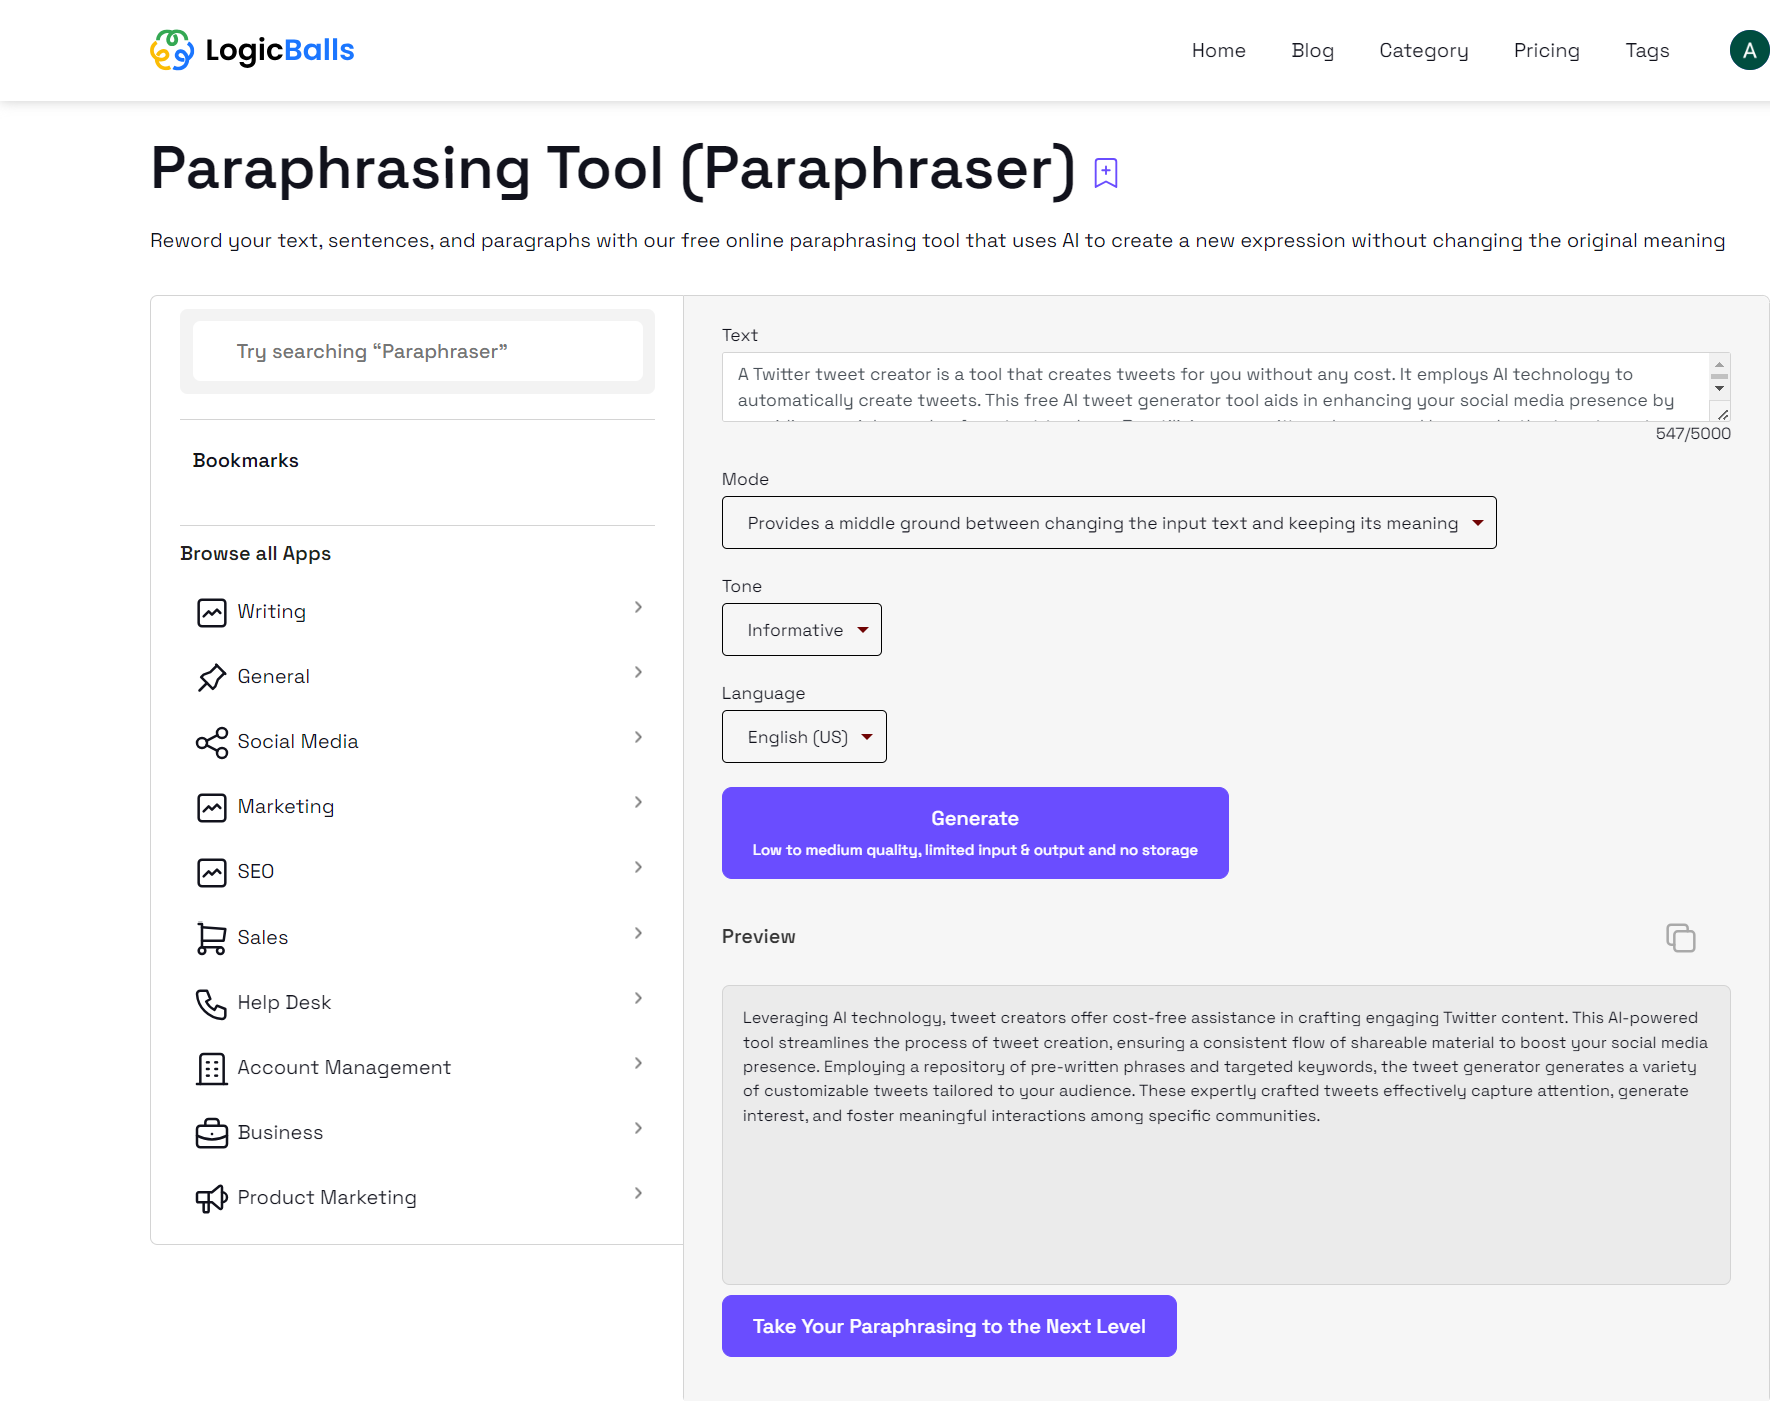
Task: Bookmark the Paraphrasing Tool page
Action: pos(1105,173)
